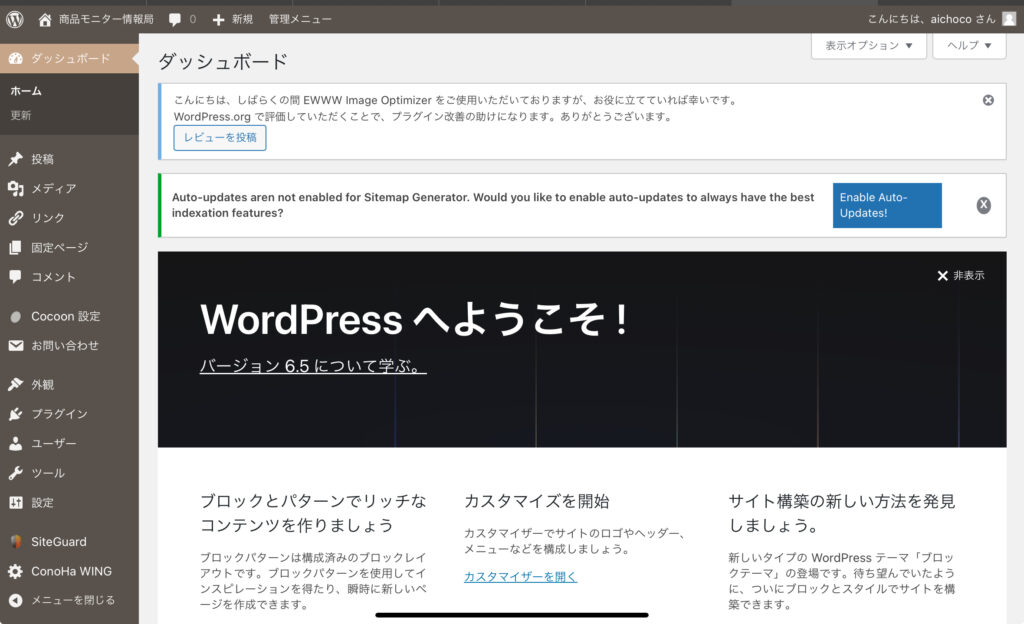Viewport: 1024px width, 624px height.
Task: Open the comments bubble icon in admin bar
Action: point(175,20)
